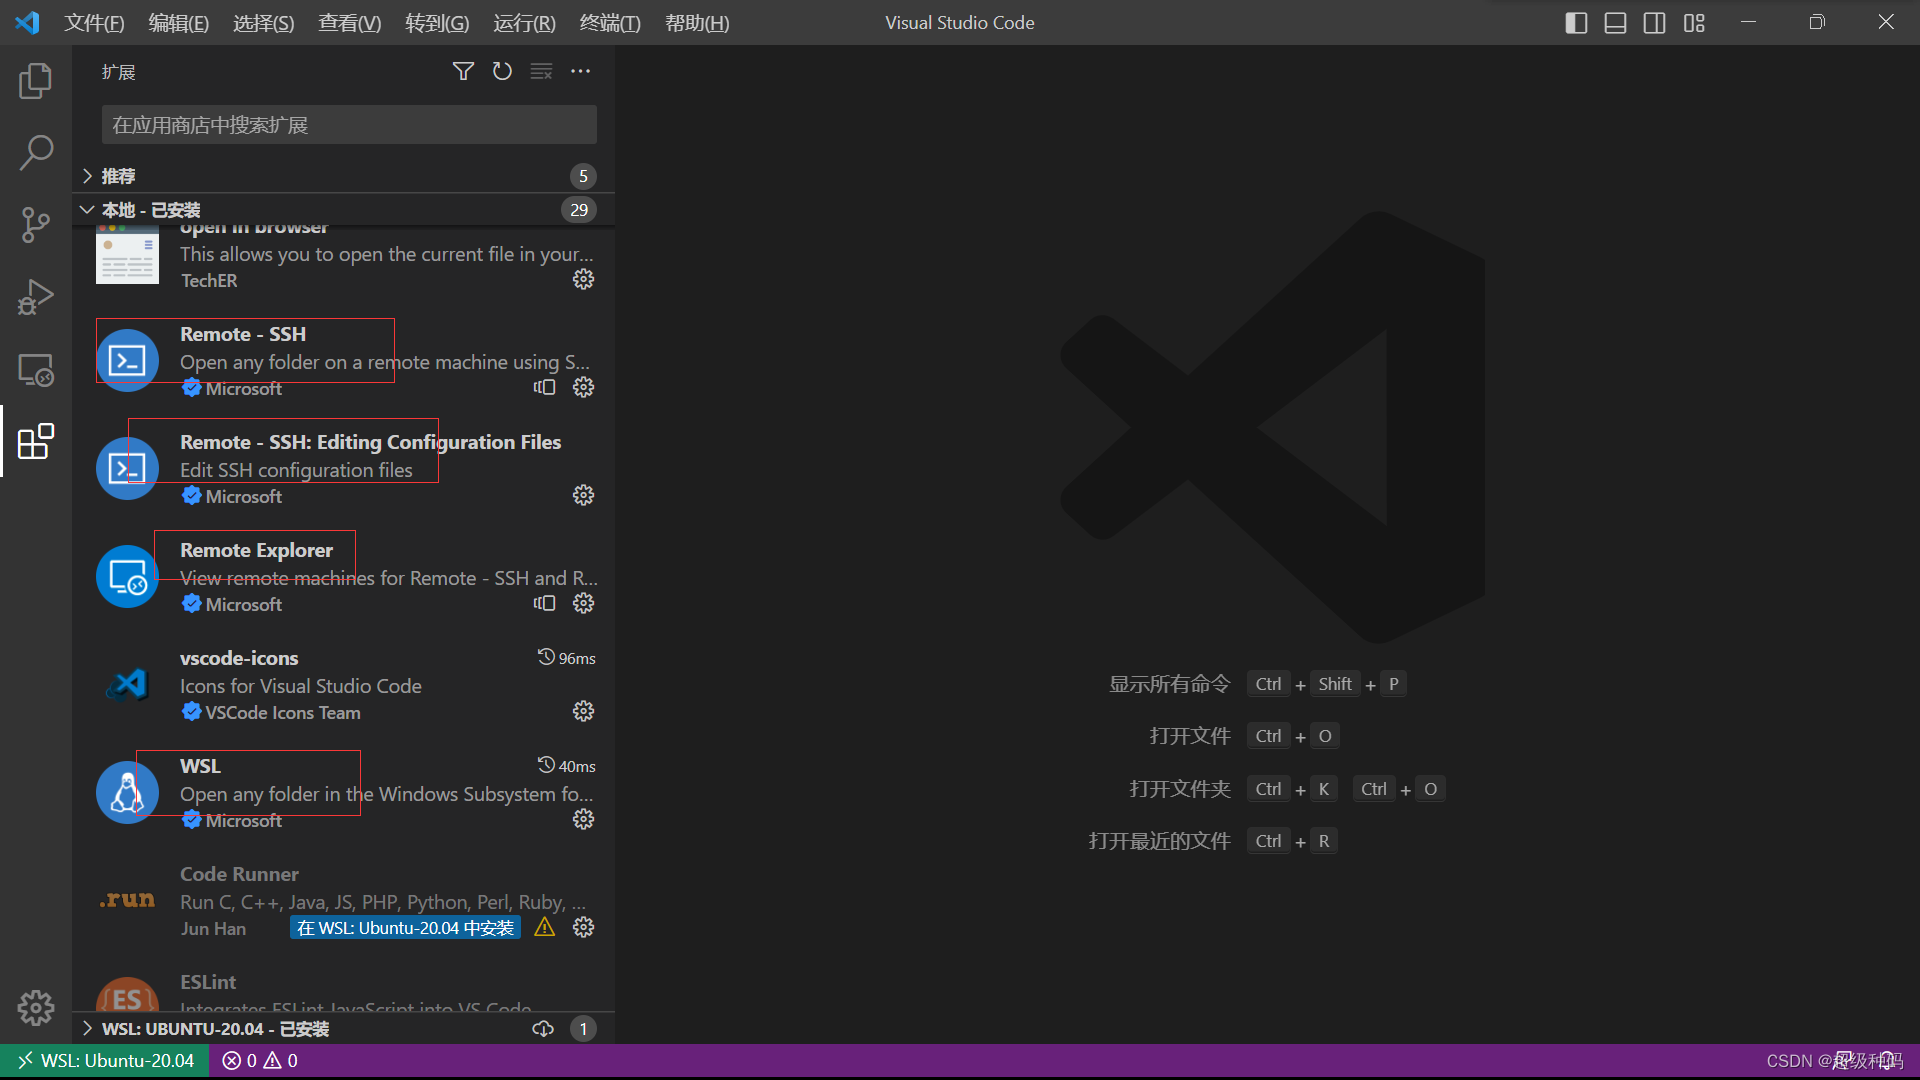Open the 终端(T) menu
Screen dimensions: 1920x1080
(x=609, y=22)
